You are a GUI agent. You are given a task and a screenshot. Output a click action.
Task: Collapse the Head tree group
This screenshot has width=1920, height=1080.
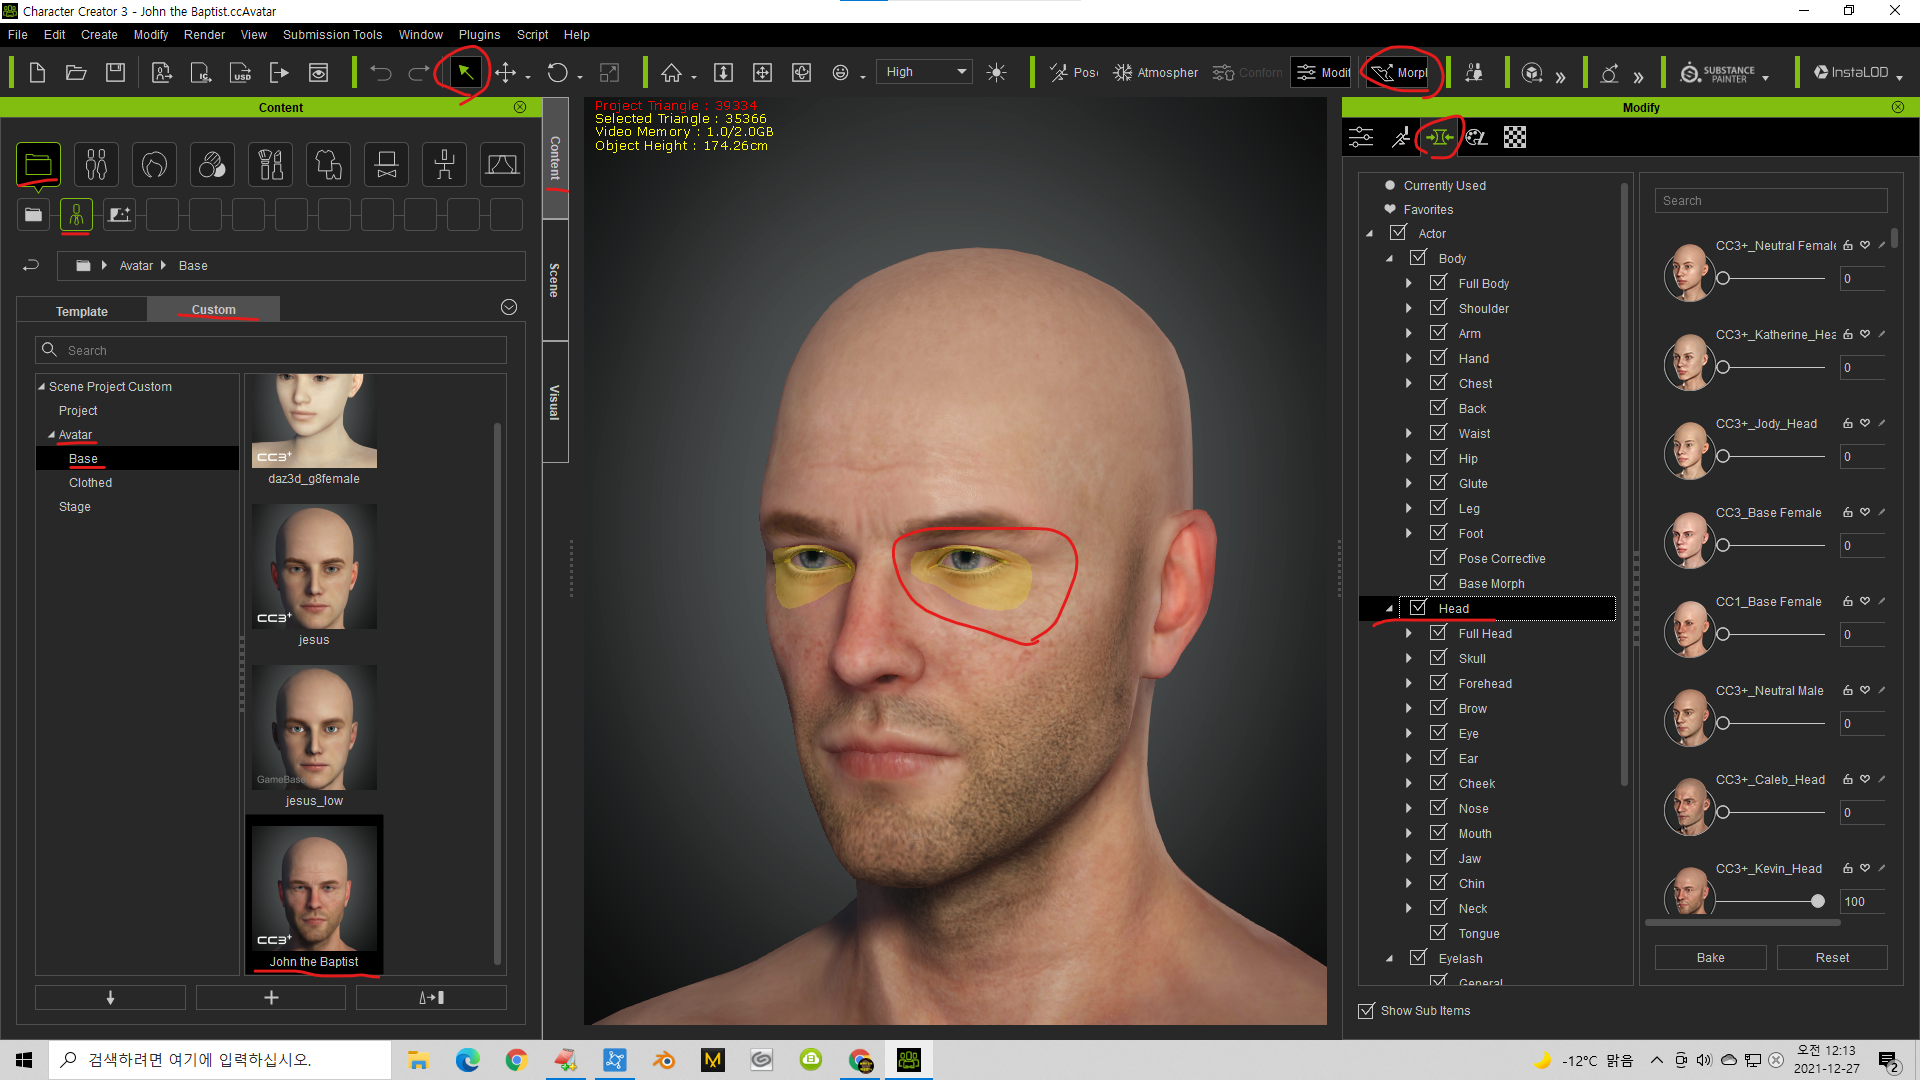1389,608
